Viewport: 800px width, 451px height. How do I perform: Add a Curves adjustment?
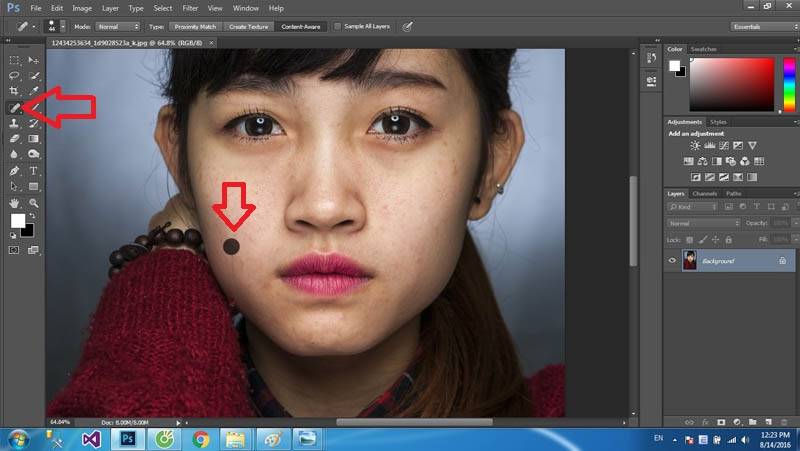coord(723,145)
